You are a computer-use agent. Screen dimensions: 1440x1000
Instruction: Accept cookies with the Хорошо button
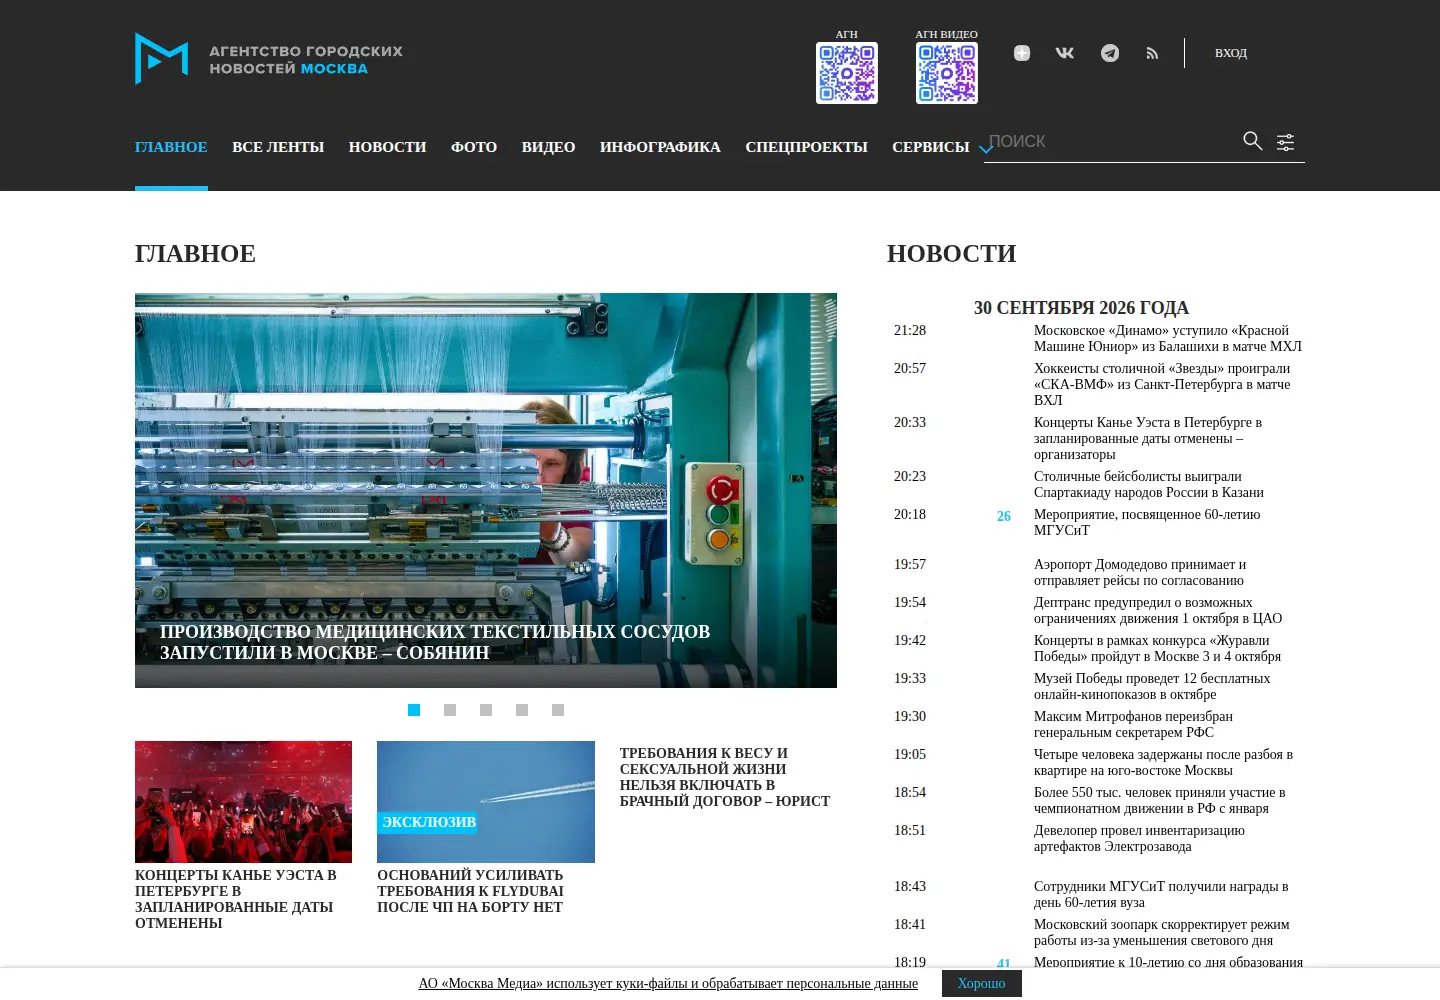point(982,984)
